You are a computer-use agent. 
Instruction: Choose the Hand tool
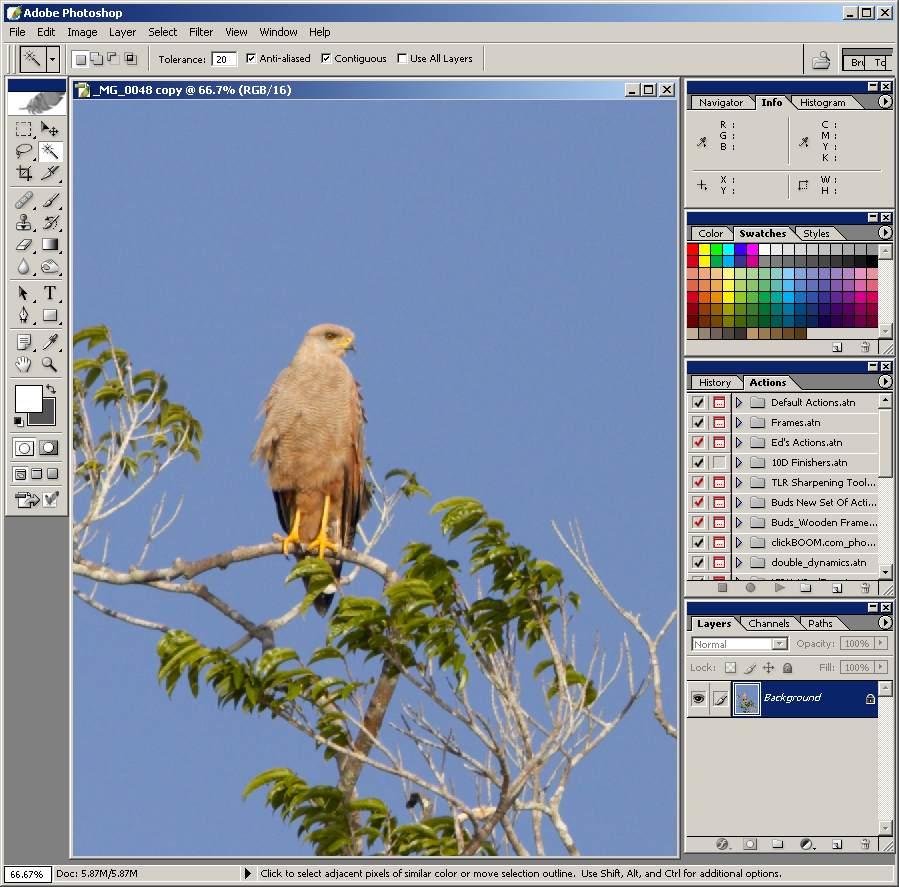pos(24,364)
